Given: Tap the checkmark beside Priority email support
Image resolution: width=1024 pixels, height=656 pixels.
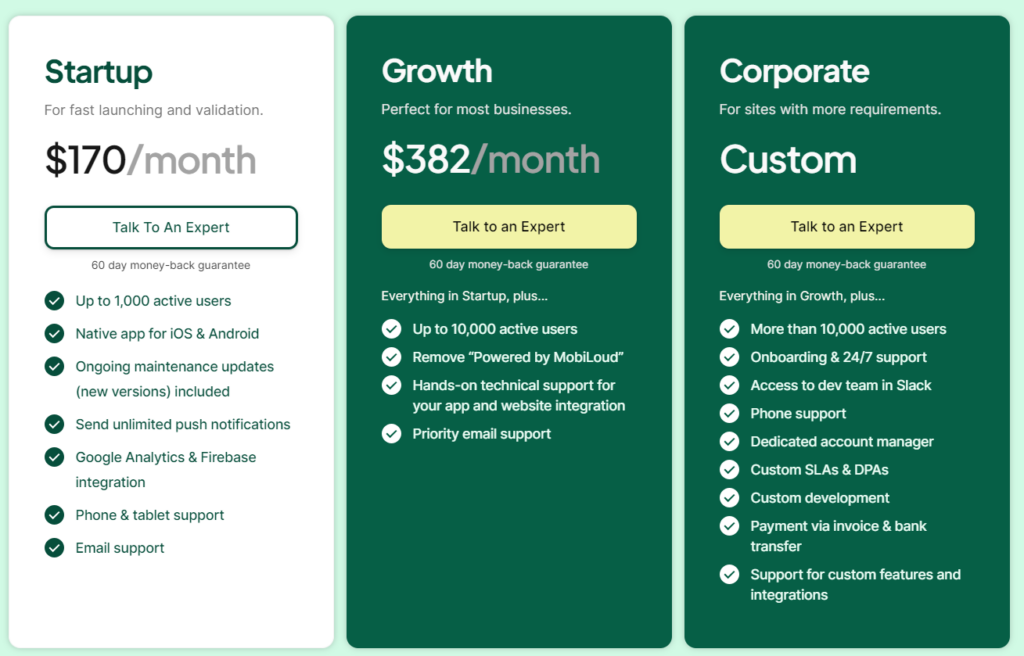Looking at the screenshot, I should click(391, 434).
